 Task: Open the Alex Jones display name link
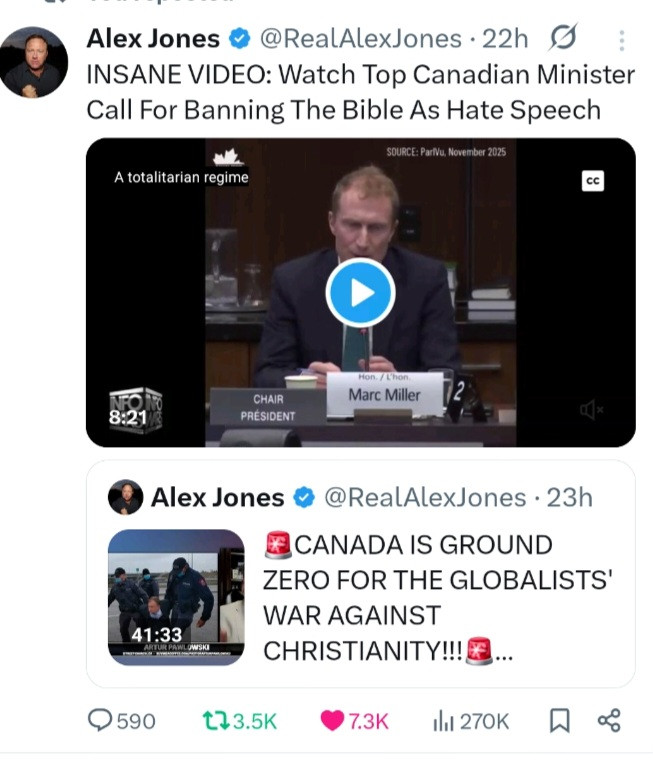153,39
